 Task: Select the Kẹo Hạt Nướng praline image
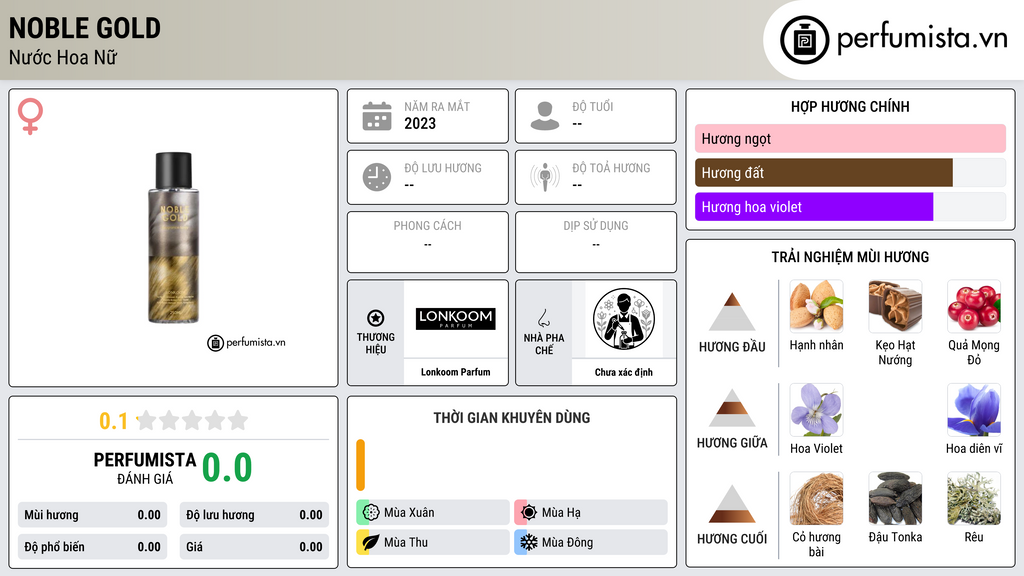tap(895, 306)
